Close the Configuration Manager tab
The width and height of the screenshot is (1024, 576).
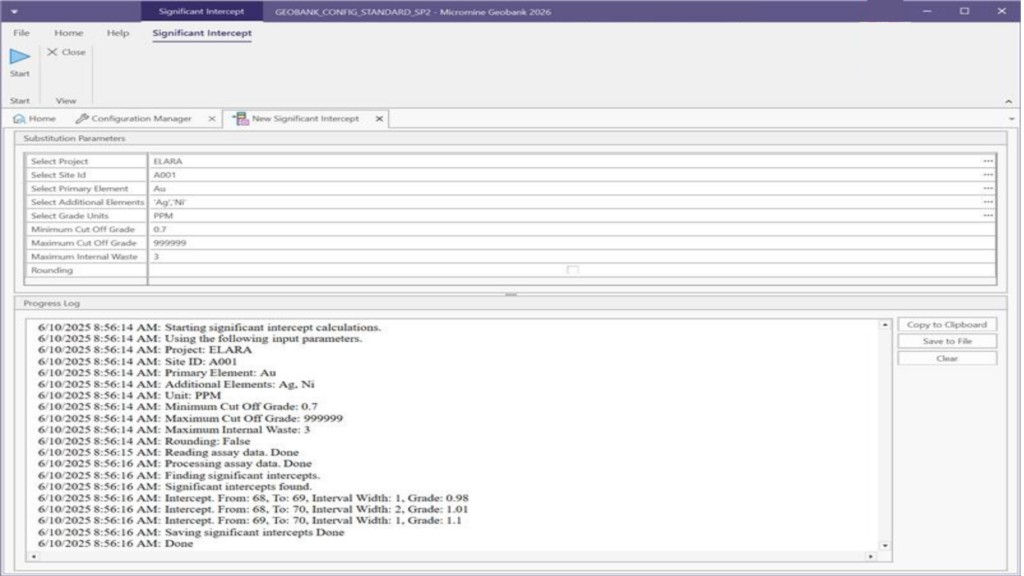point(211,119)
